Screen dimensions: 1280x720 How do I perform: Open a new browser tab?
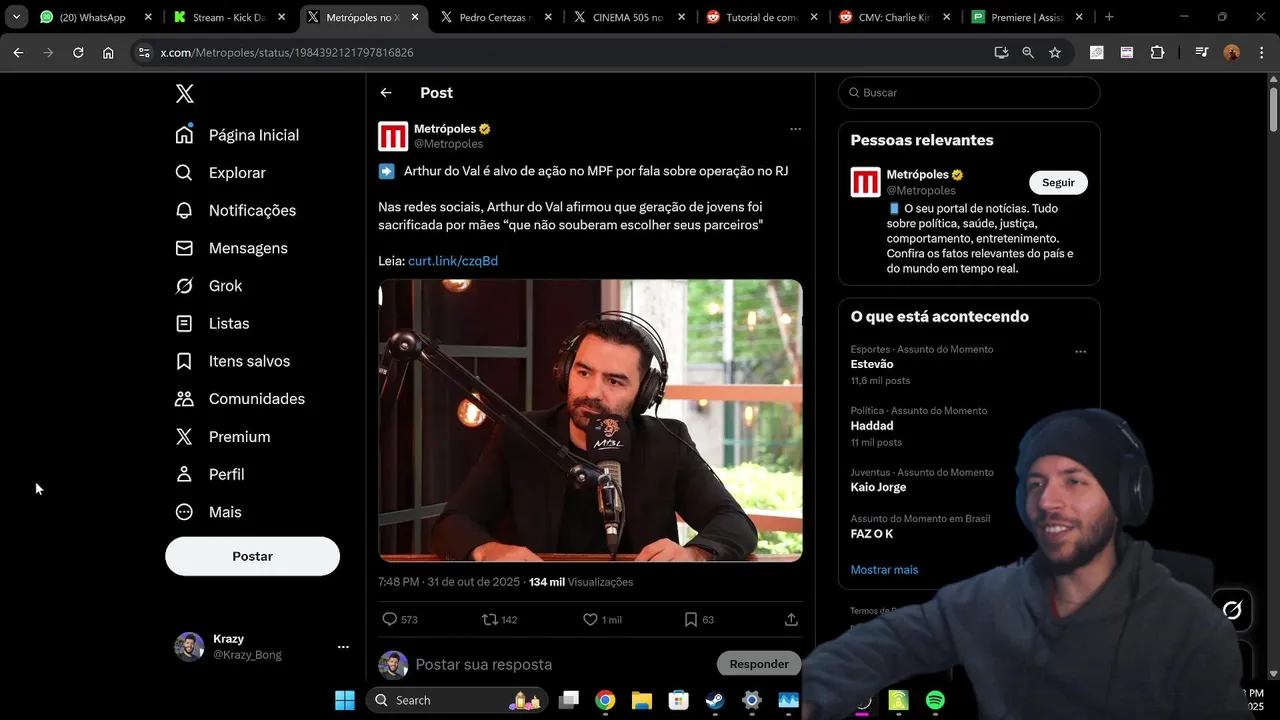click(x=1109, y=17)
